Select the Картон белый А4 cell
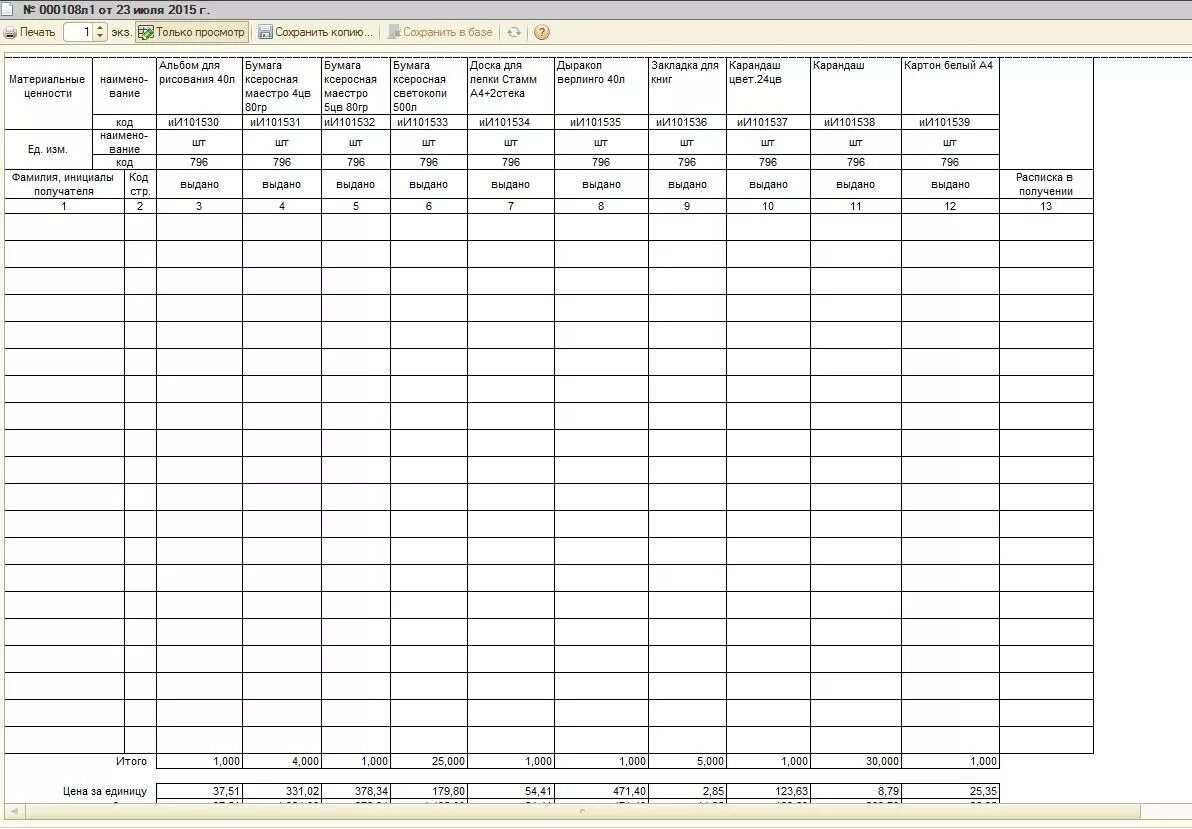 pos(950,86)
